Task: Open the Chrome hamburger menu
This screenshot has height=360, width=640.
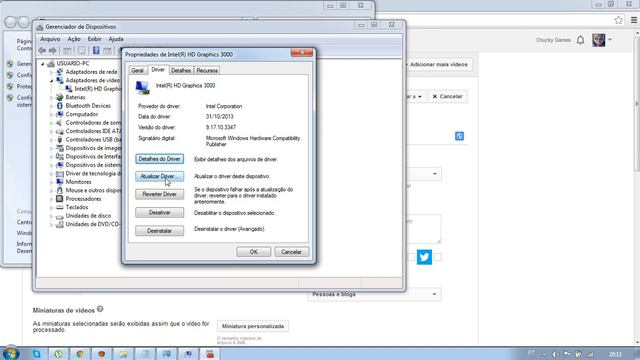Action: pos(633,20)
